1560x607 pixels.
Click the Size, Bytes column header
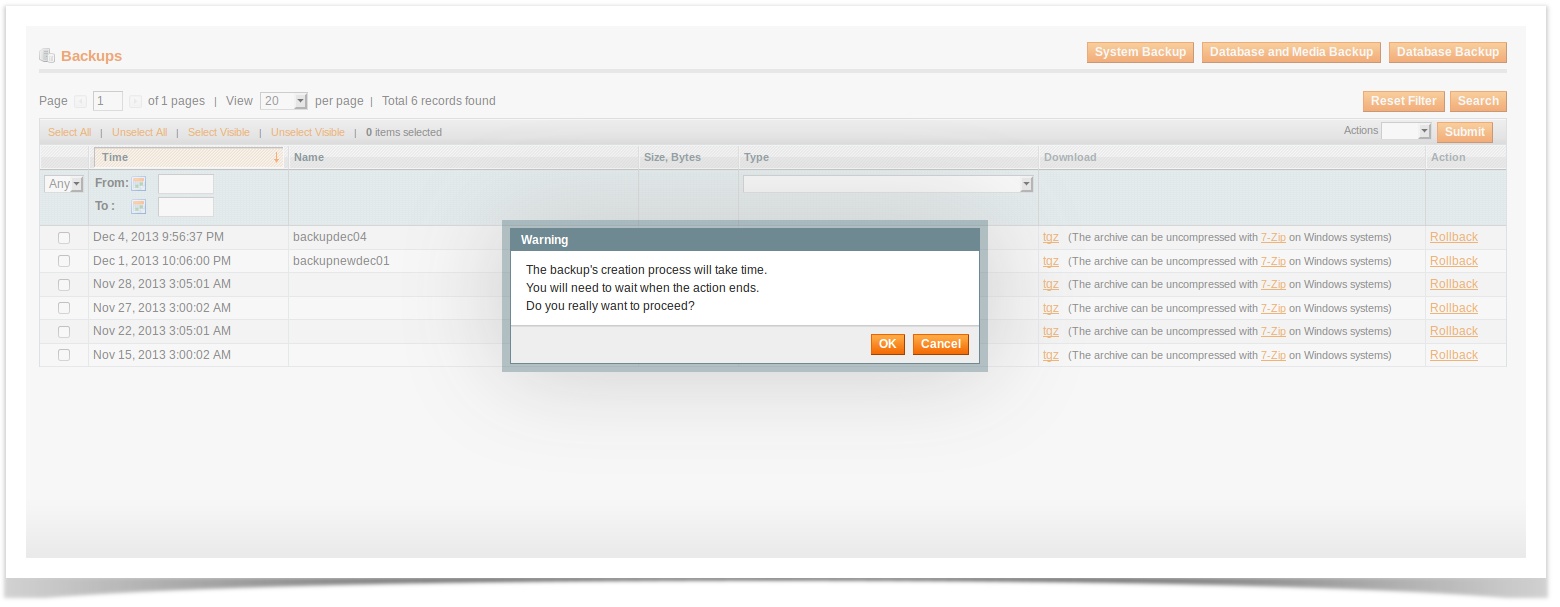pos(672,158)
